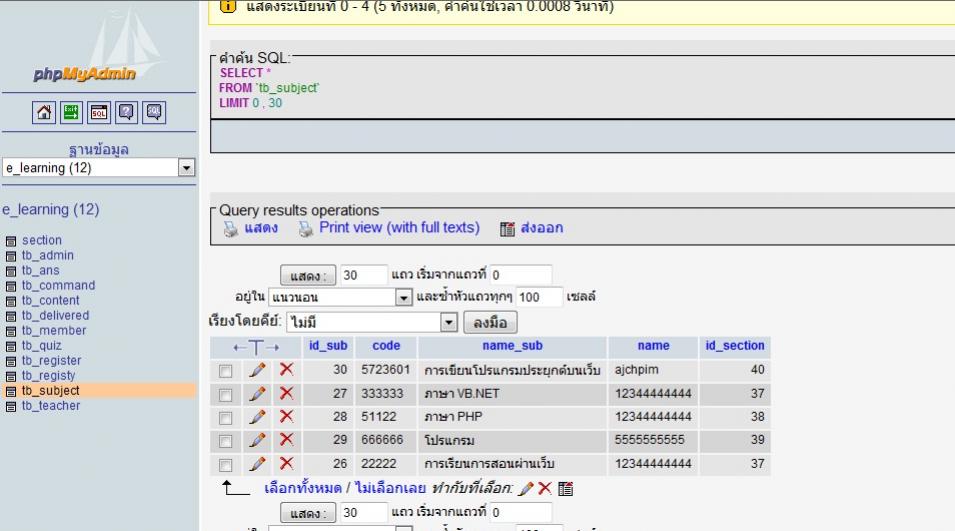
Task: Click table icon beside section
Action: point(10,241)
